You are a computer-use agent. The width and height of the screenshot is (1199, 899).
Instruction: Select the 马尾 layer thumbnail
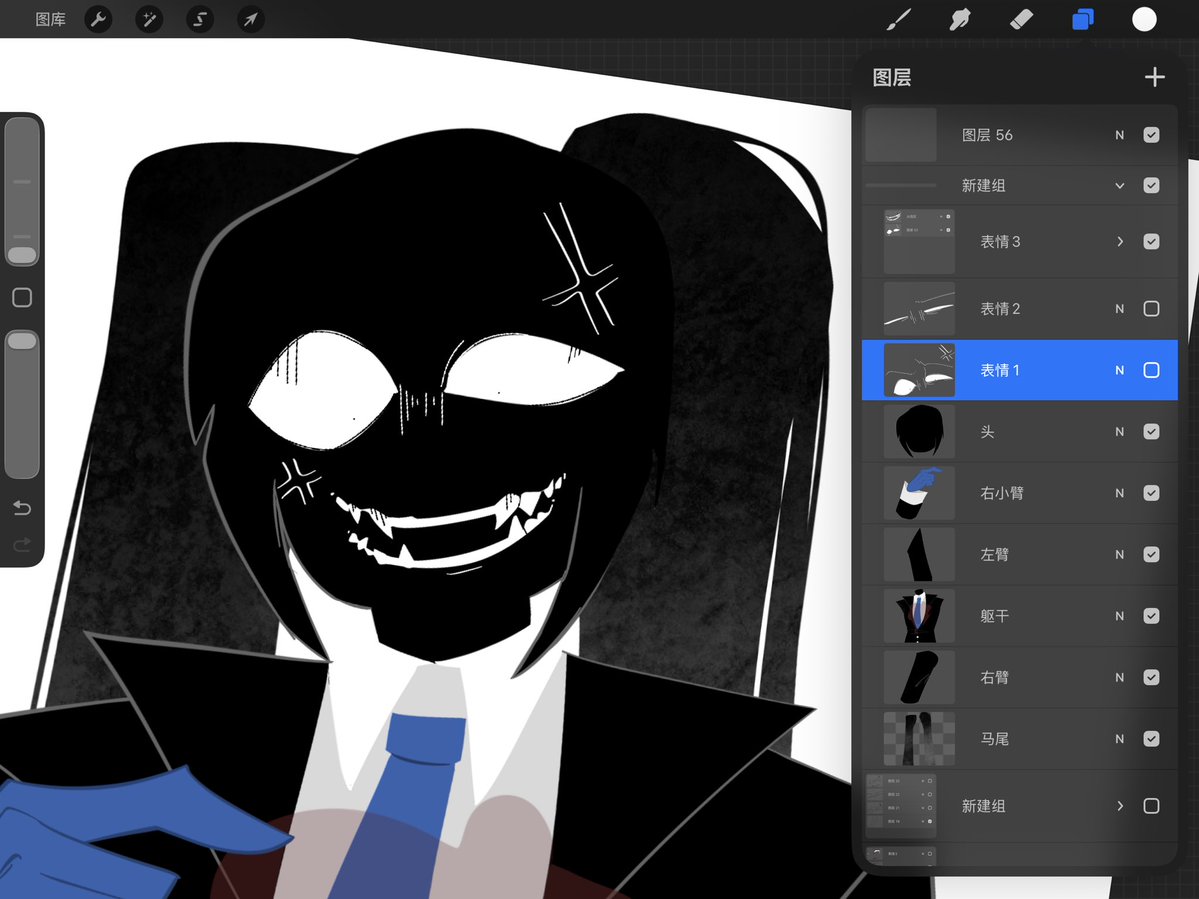(x=919, y=738)
